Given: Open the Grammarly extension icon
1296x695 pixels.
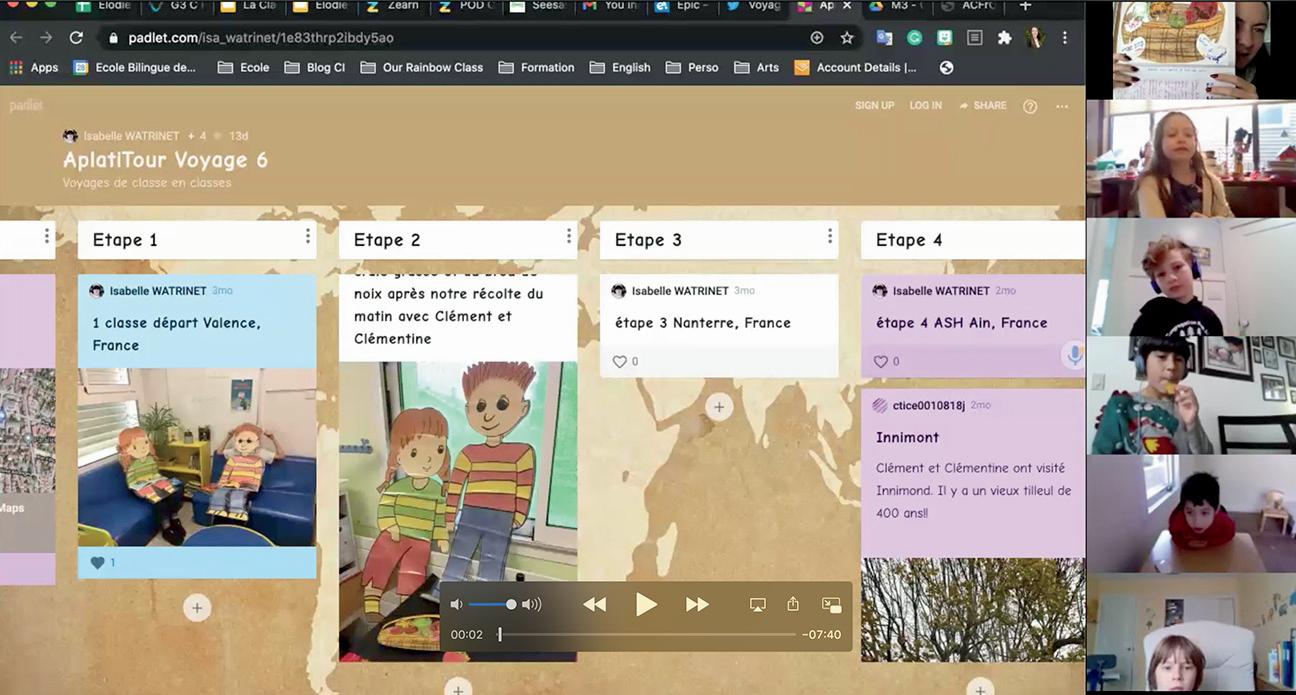Looking at the screenshot, I should [914, 37].
